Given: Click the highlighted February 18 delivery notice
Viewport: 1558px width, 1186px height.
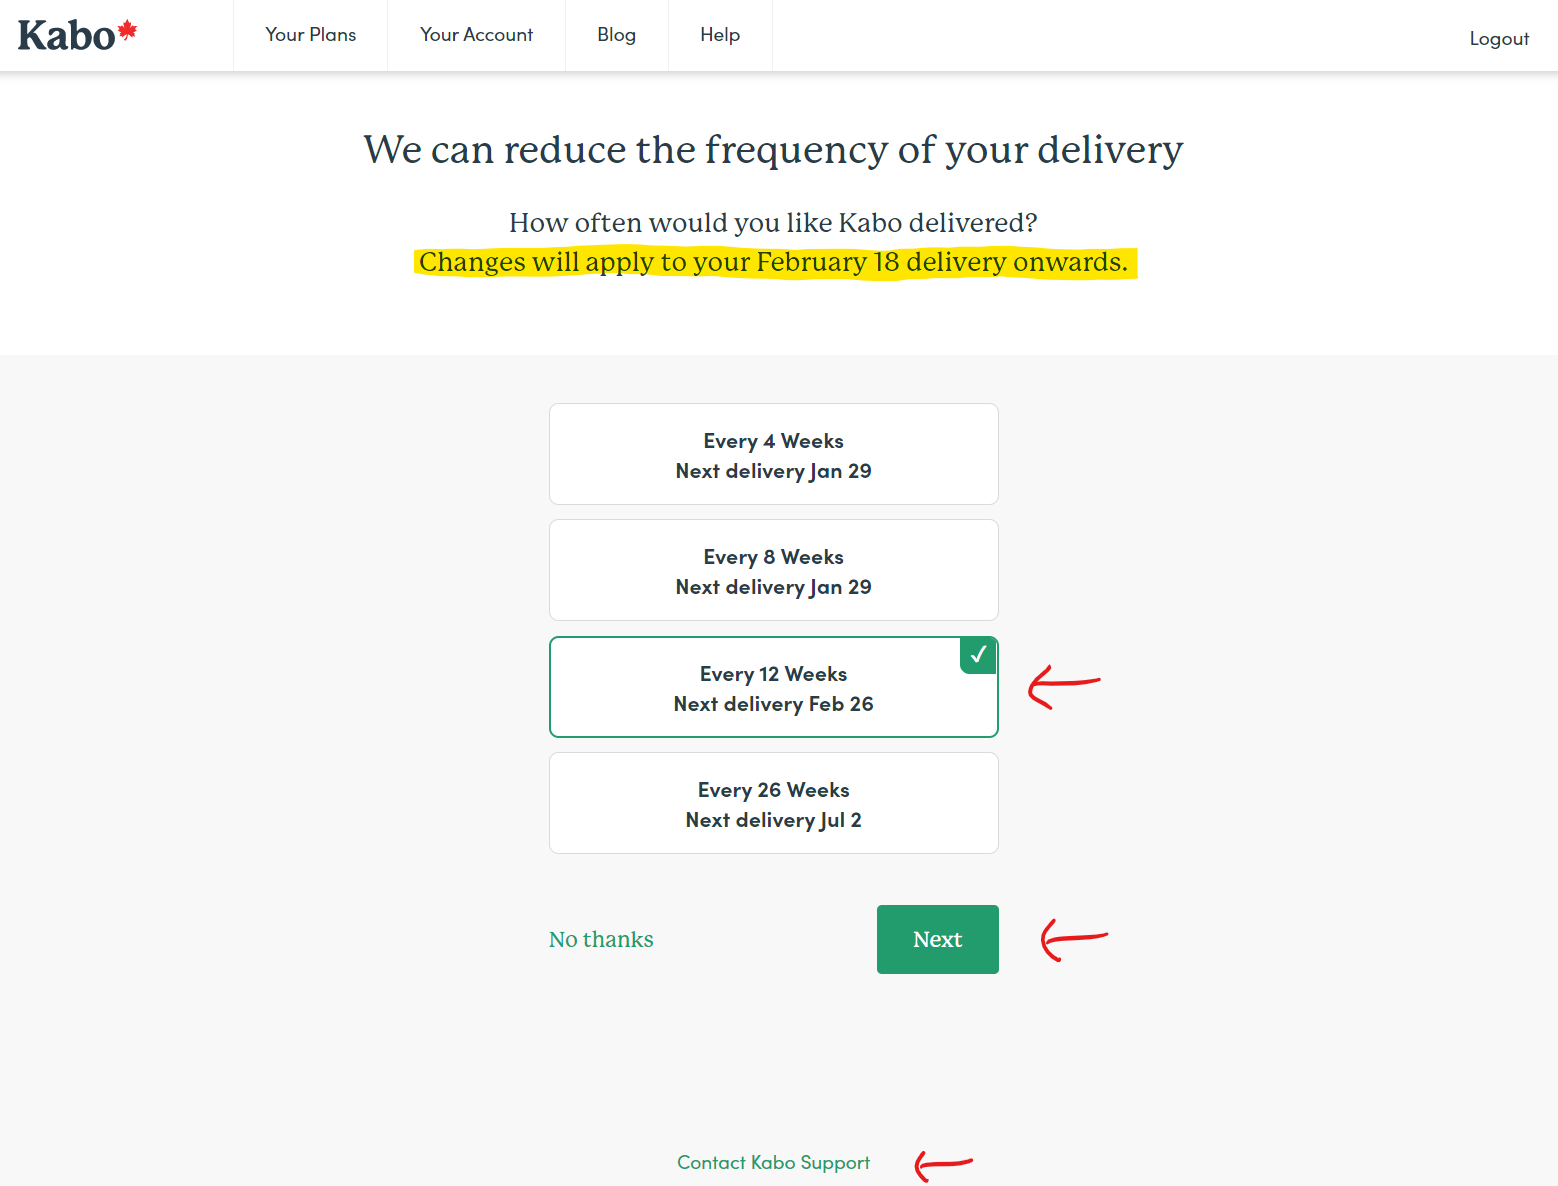Looking at the screenshot, I should point(774,262).
